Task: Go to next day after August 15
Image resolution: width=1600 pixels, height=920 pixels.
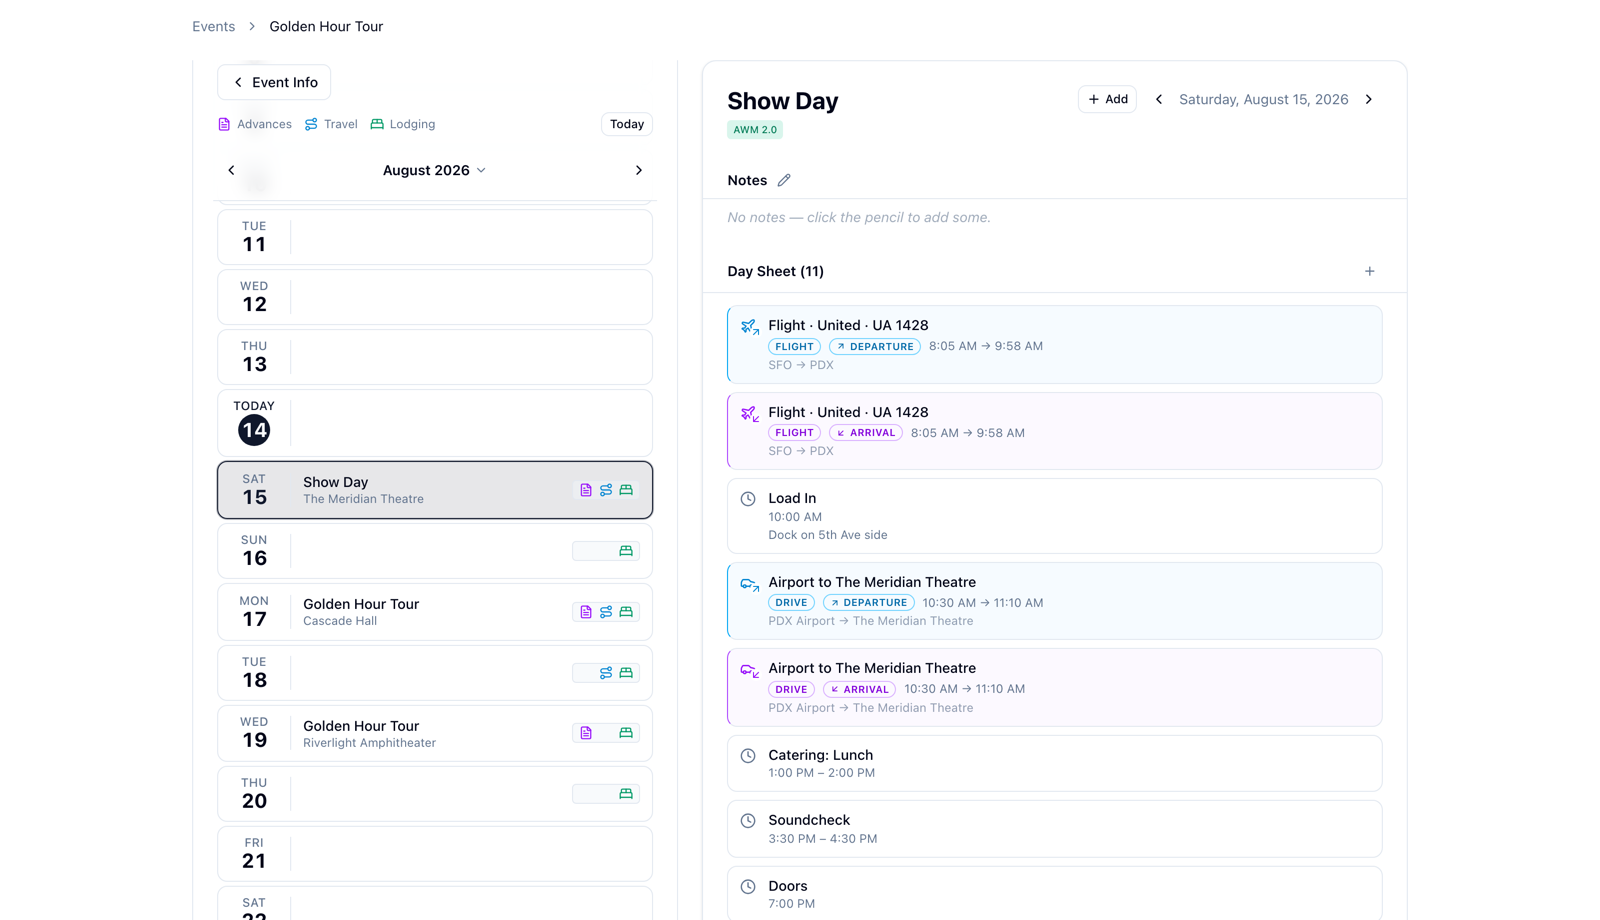Action: (x=1369, y=99)
